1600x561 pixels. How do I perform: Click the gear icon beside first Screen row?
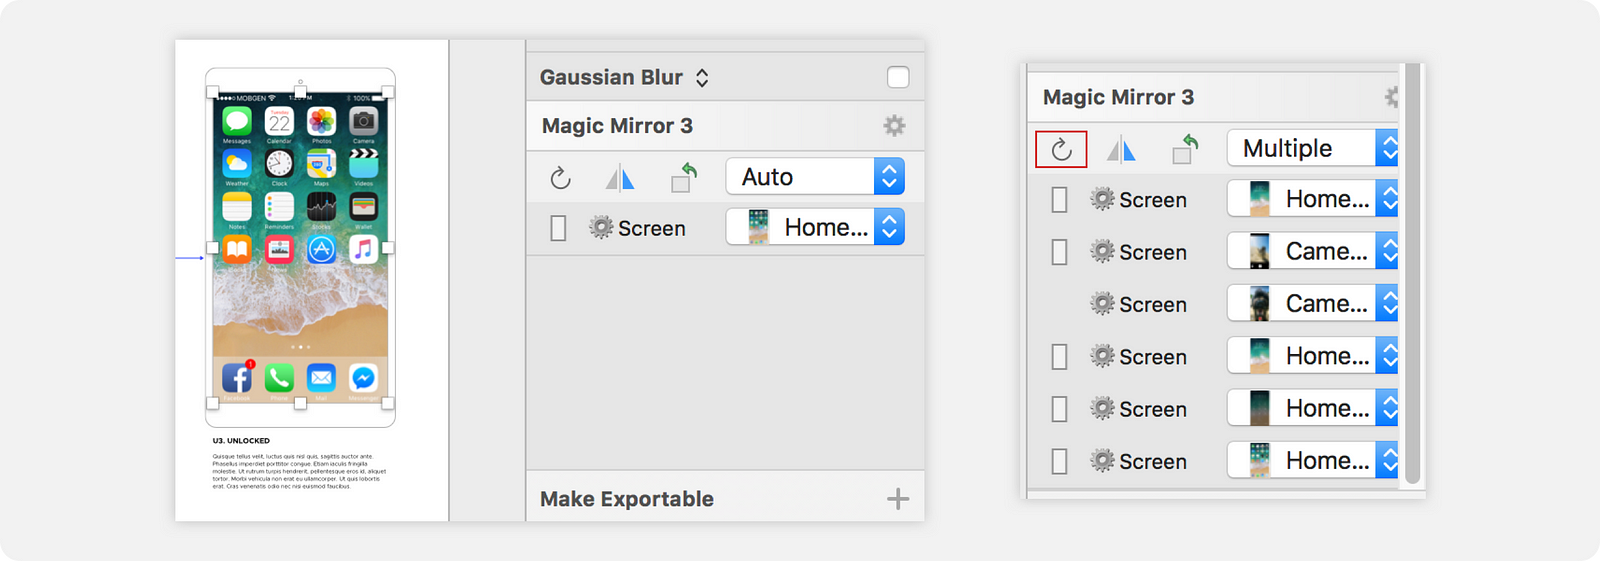click(1102, 199)
